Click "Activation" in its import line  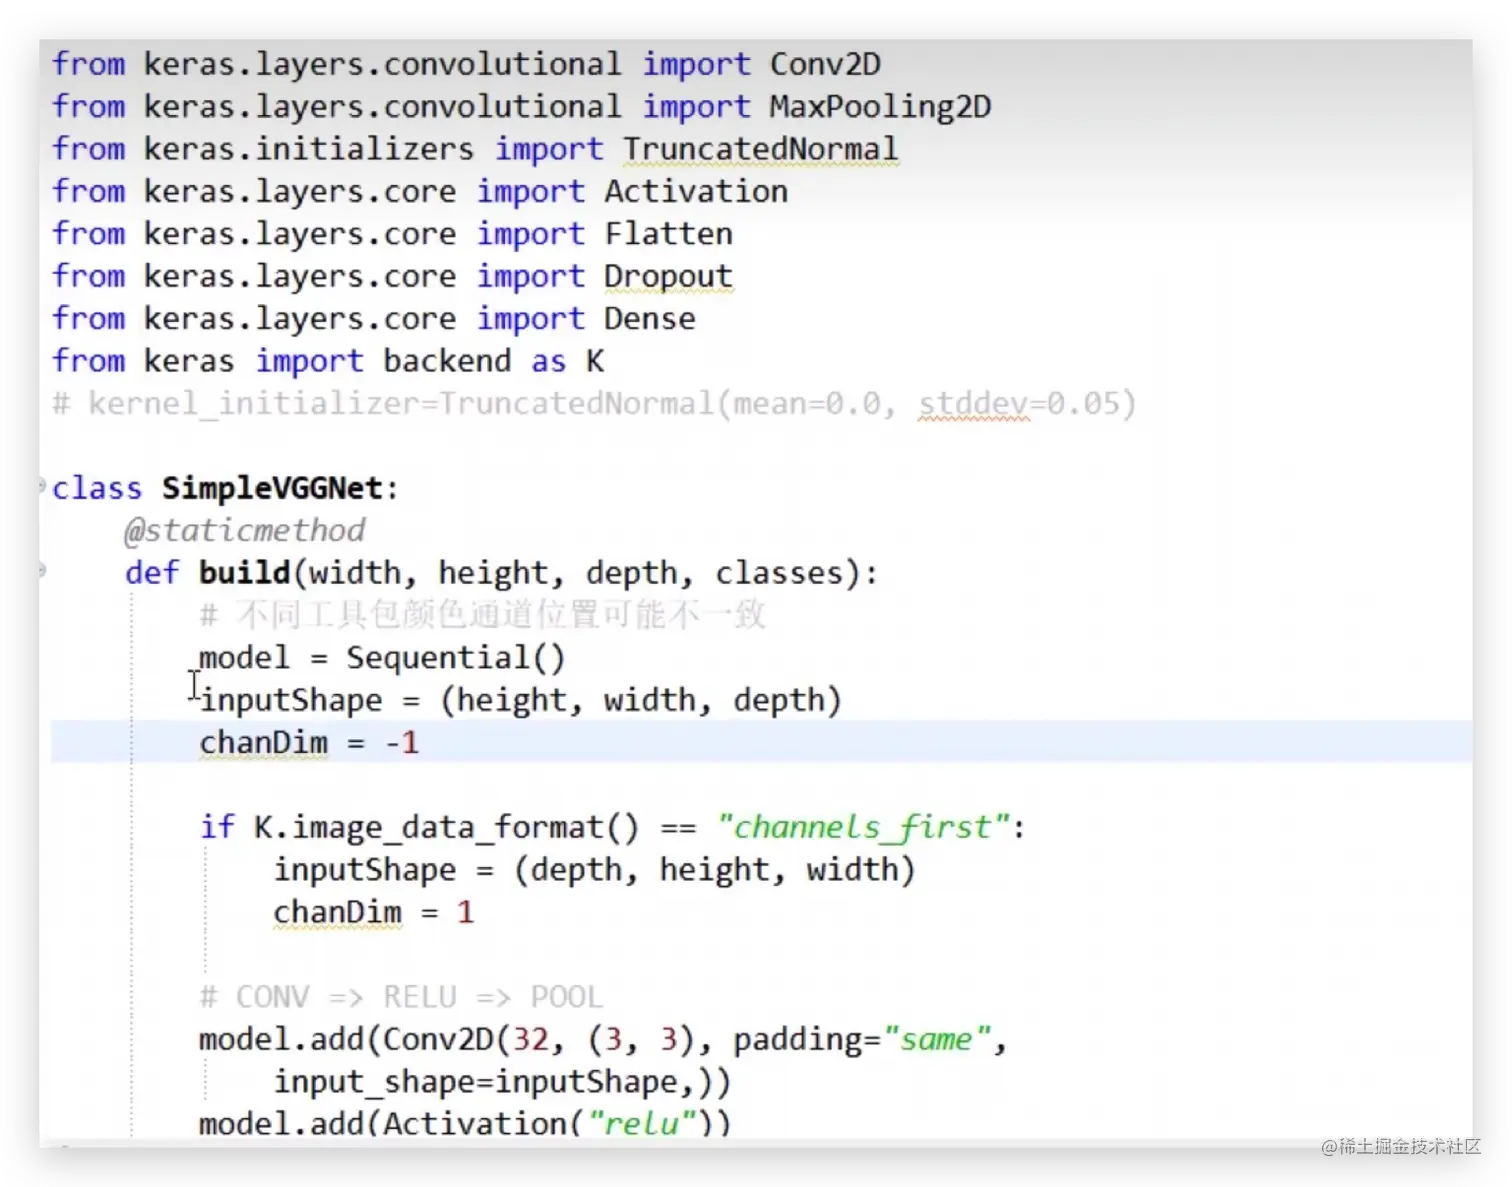[696, 191]
